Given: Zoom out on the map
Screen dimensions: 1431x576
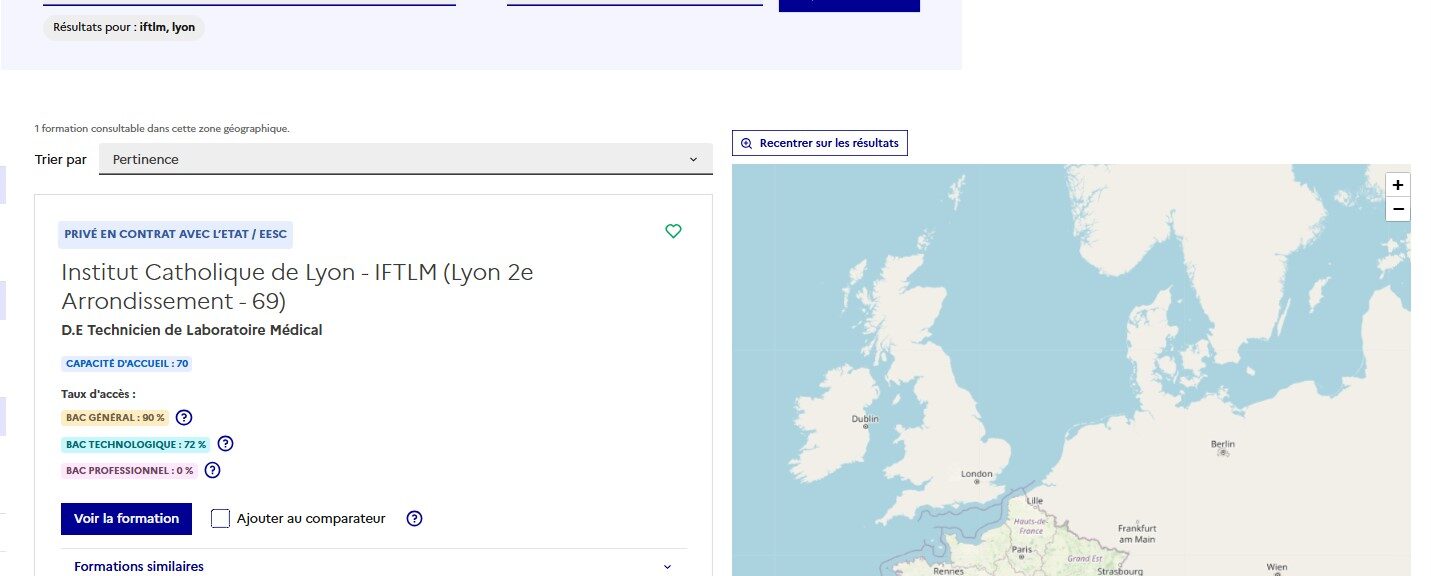Looking at the screenshot, I should click(x=1398, y=209).
